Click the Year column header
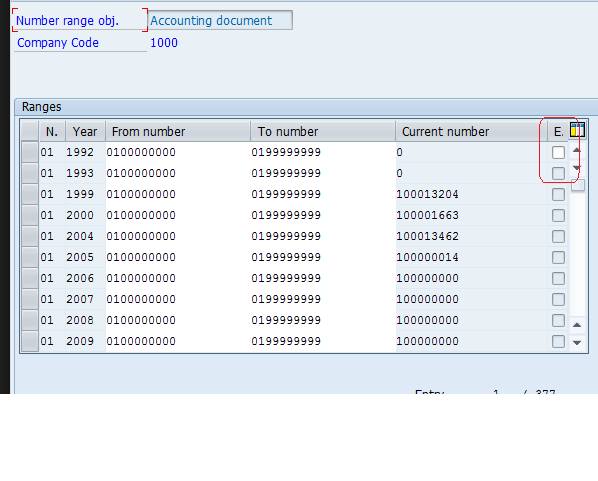 (85, 131)
